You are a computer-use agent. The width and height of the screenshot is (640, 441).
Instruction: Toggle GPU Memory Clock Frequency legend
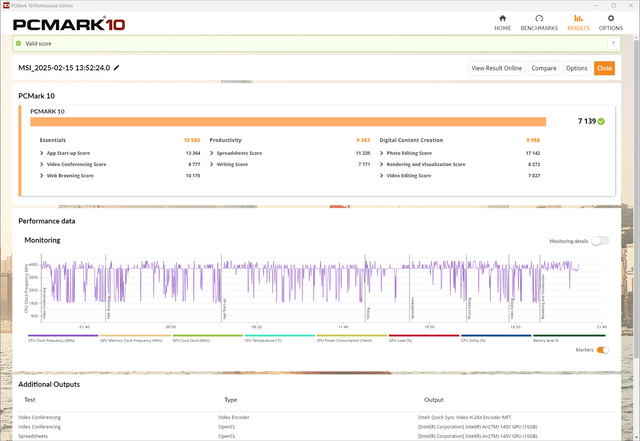coord(135,339)
